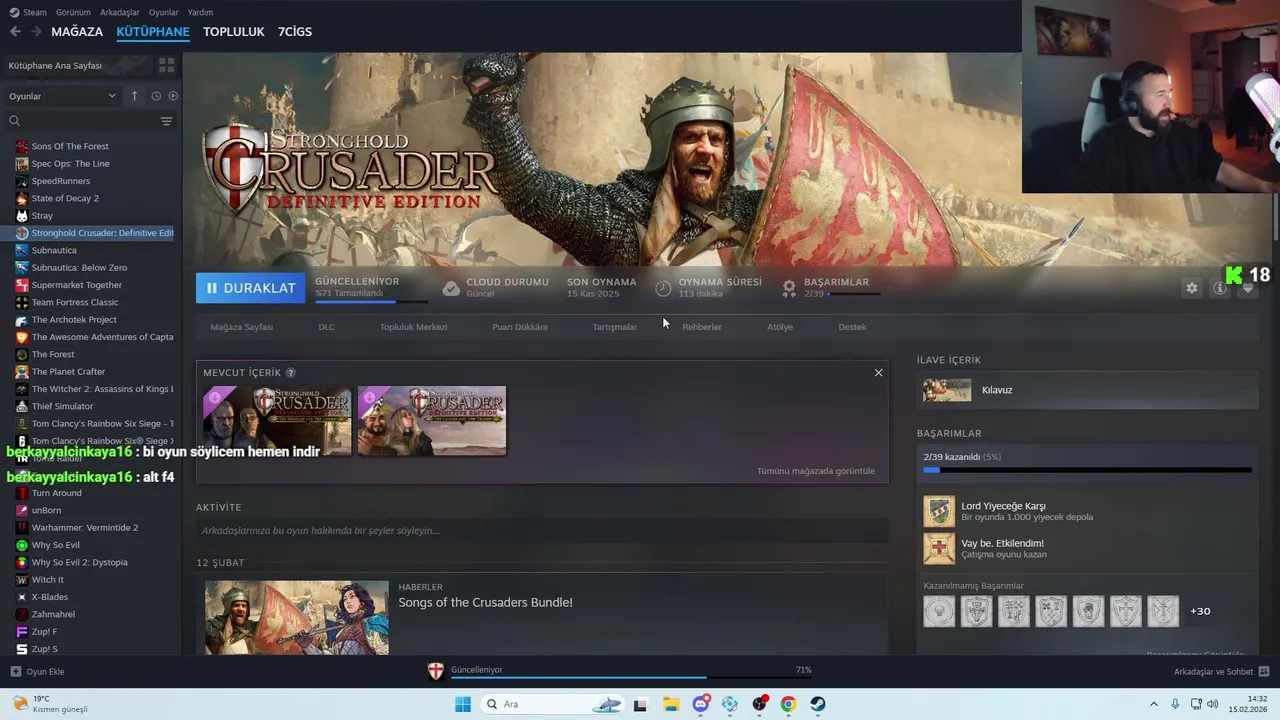Image resolution: width=1280 pixels, height=720 pixels.
Task: Open the KÜTÜPHANE tab
Action: (x=153, y=32)
